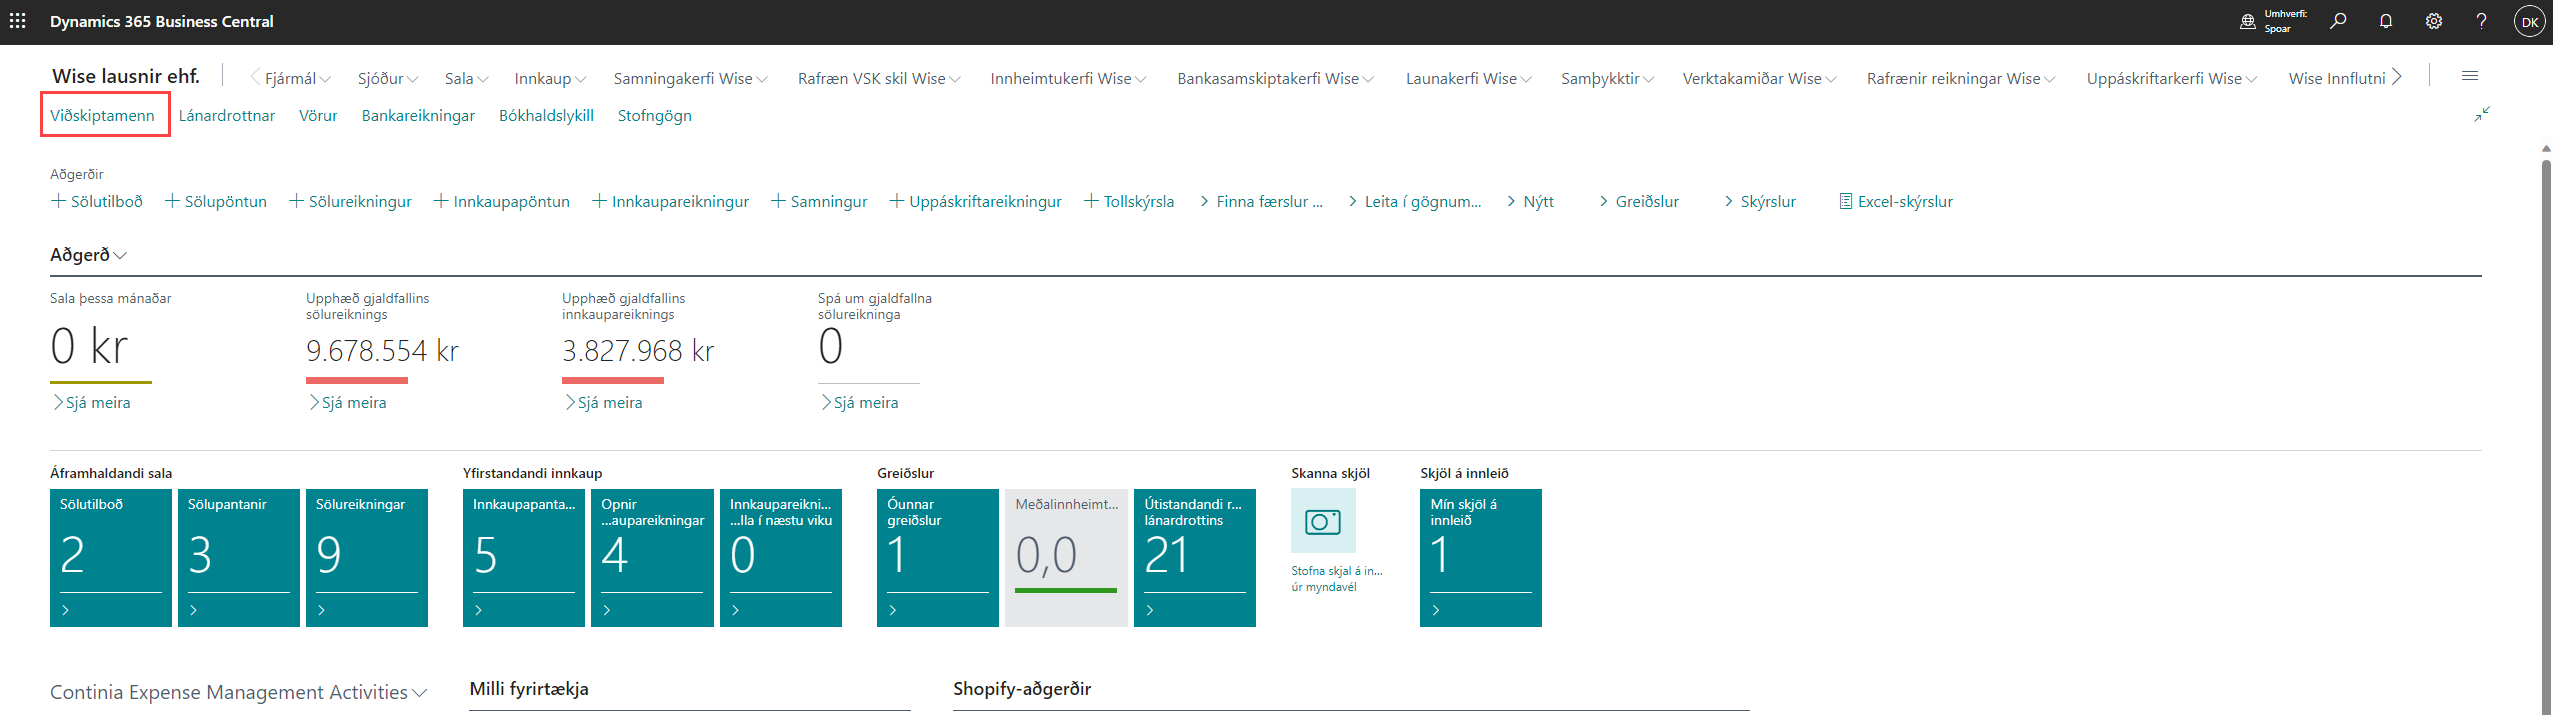The height and width of the screenshot is (715, 2553).
Task: Click the camera icon to scan document
Action: tap(1322, 522)
